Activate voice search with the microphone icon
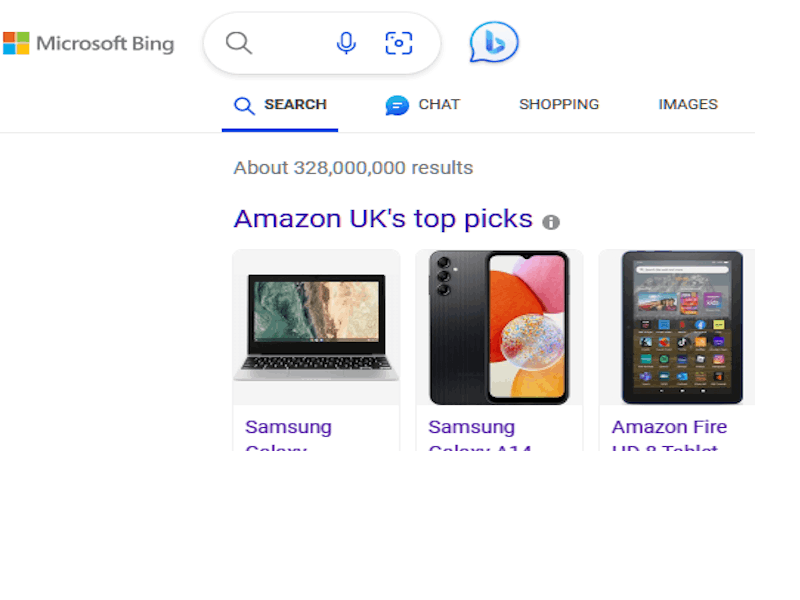 [346, 43]
